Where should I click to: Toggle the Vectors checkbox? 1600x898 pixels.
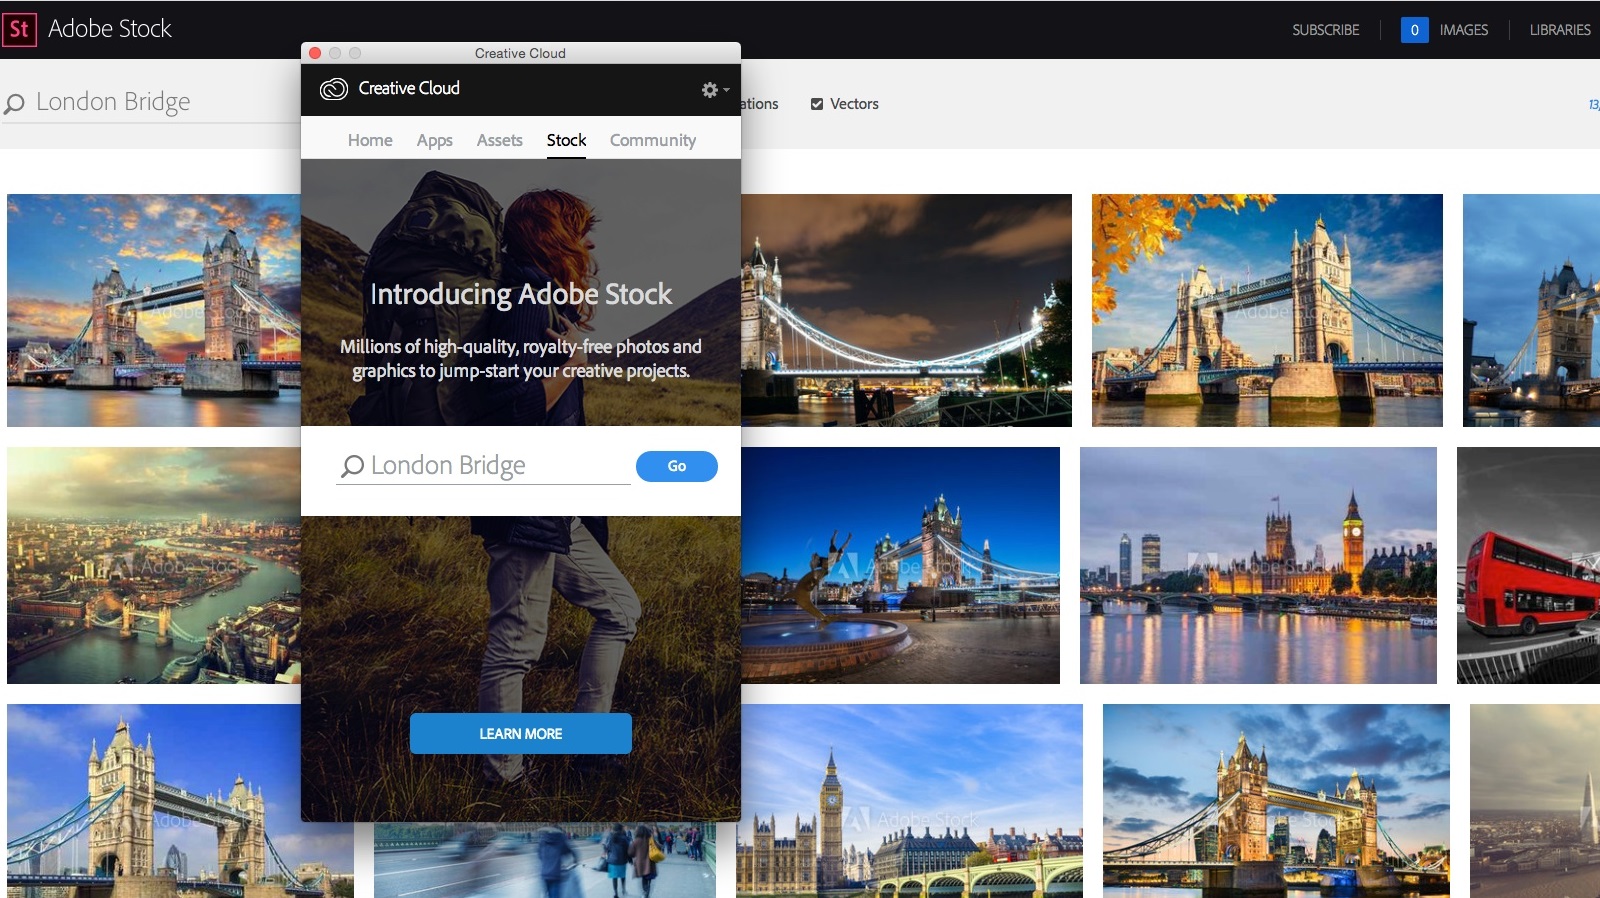[x=817, y=104]
